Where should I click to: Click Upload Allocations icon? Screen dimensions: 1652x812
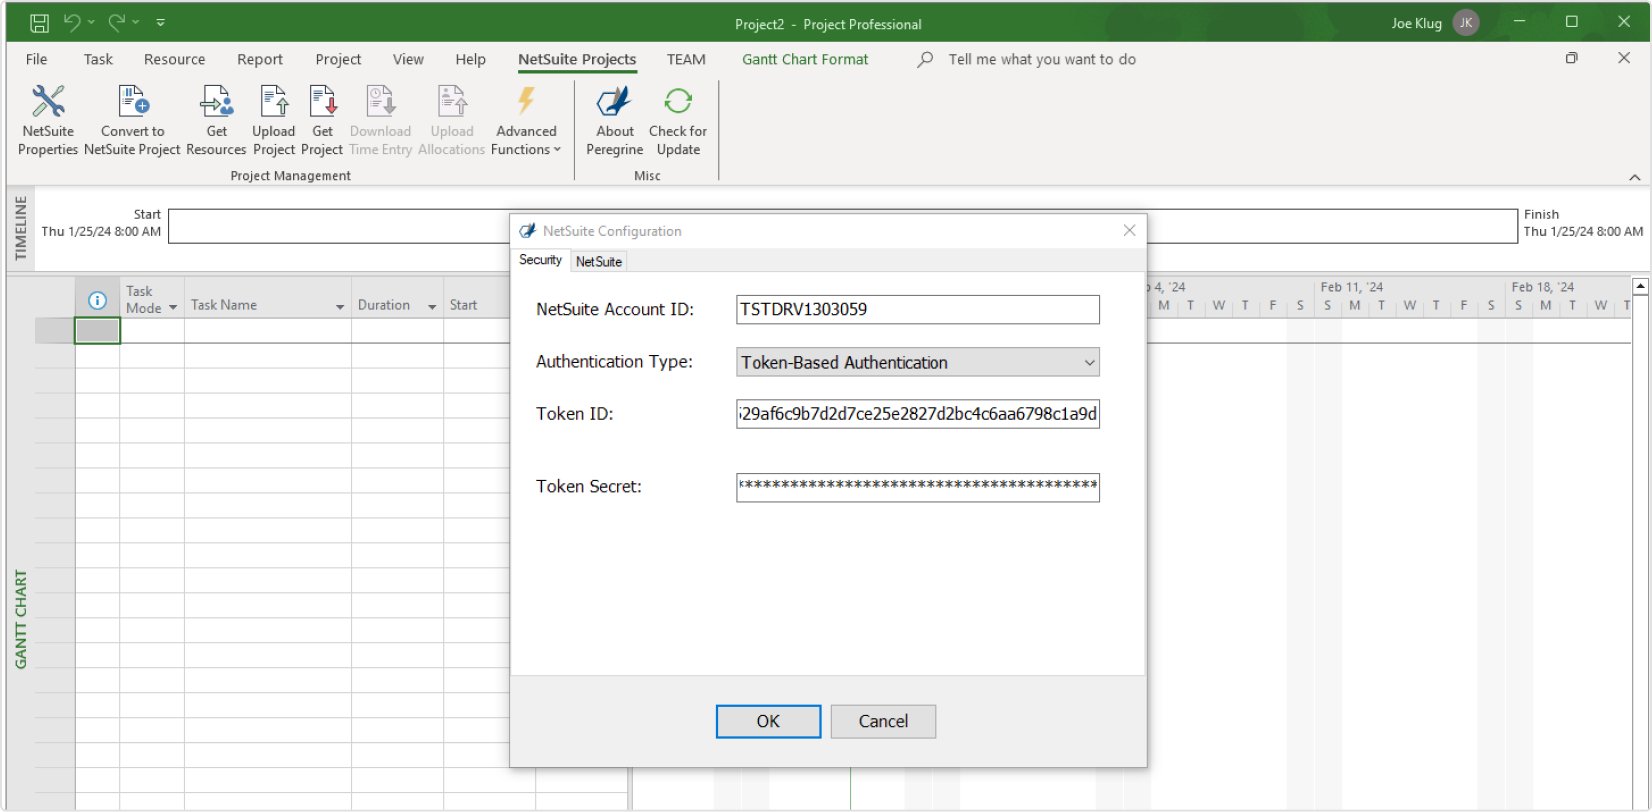click(x=451, y=120)
